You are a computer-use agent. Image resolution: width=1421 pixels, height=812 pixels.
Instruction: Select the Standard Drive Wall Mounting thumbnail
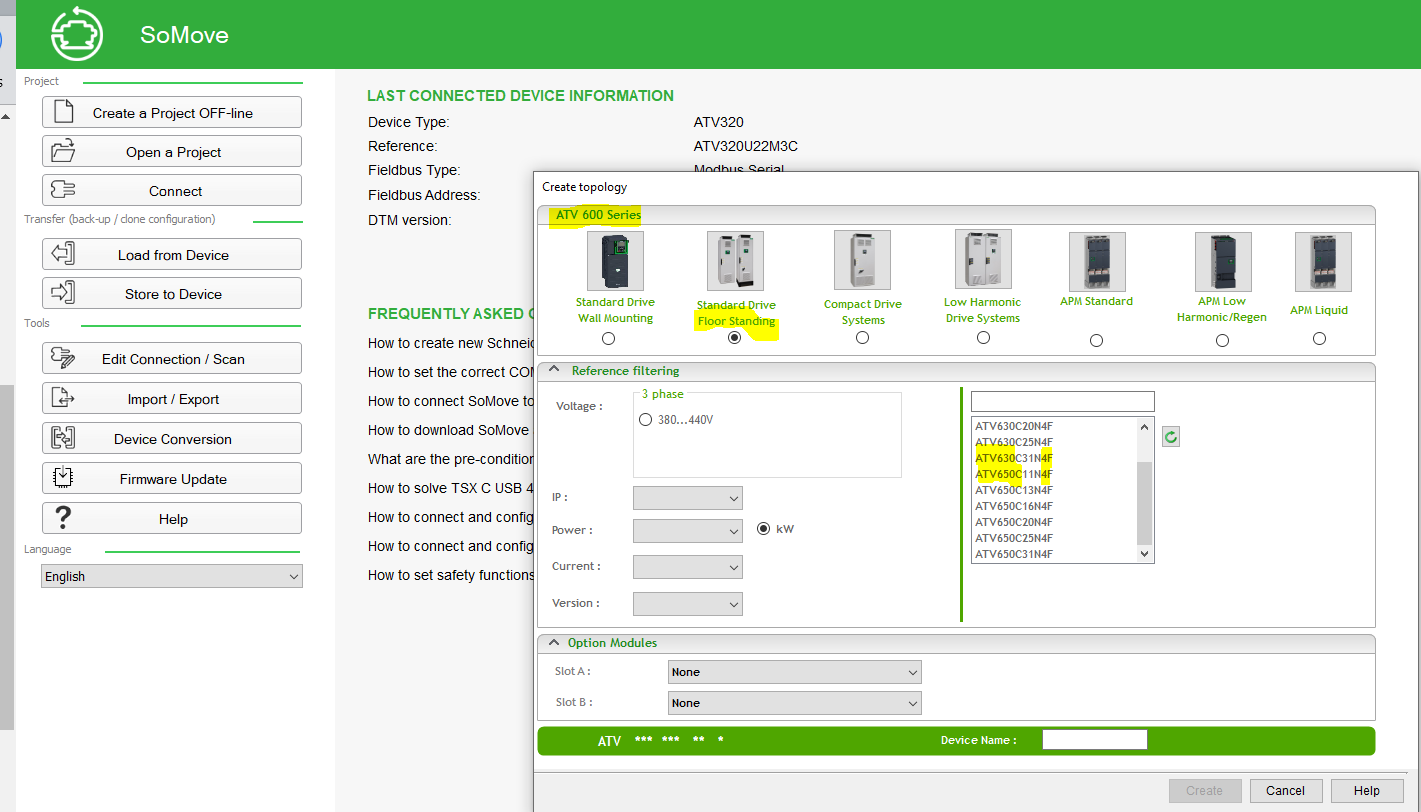point(615,261)
